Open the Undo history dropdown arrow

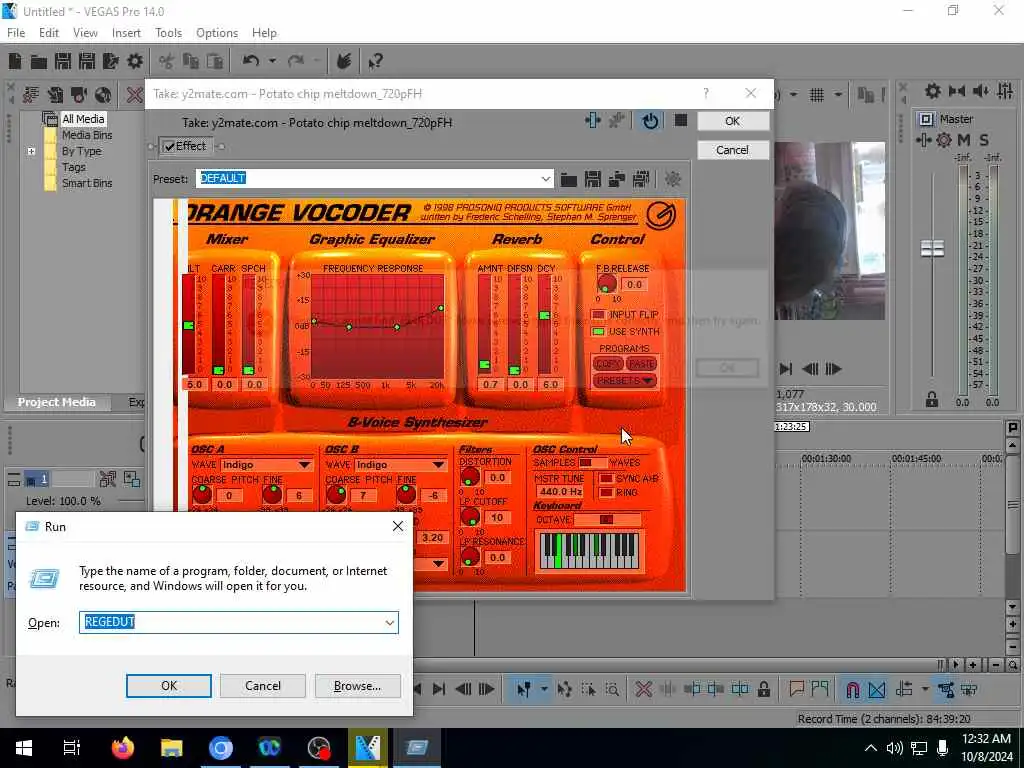point(272,61)
